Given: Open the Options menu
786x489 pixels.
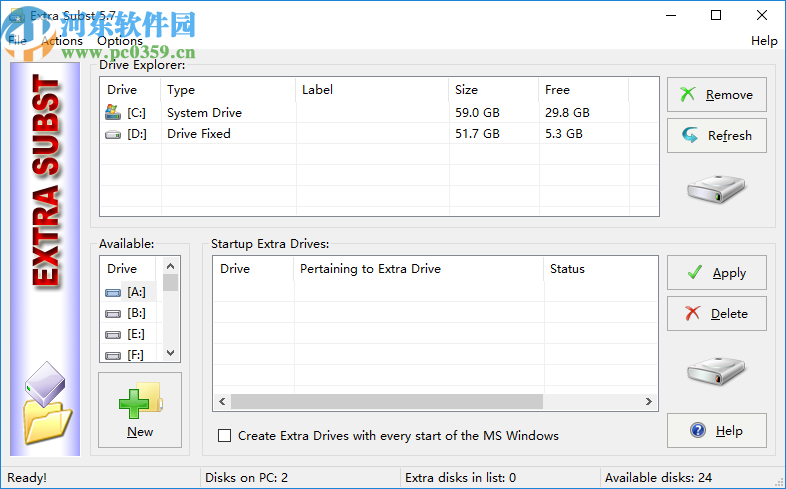Looking at the screenshot, I should pyautogui.click(x=120, y=41).
